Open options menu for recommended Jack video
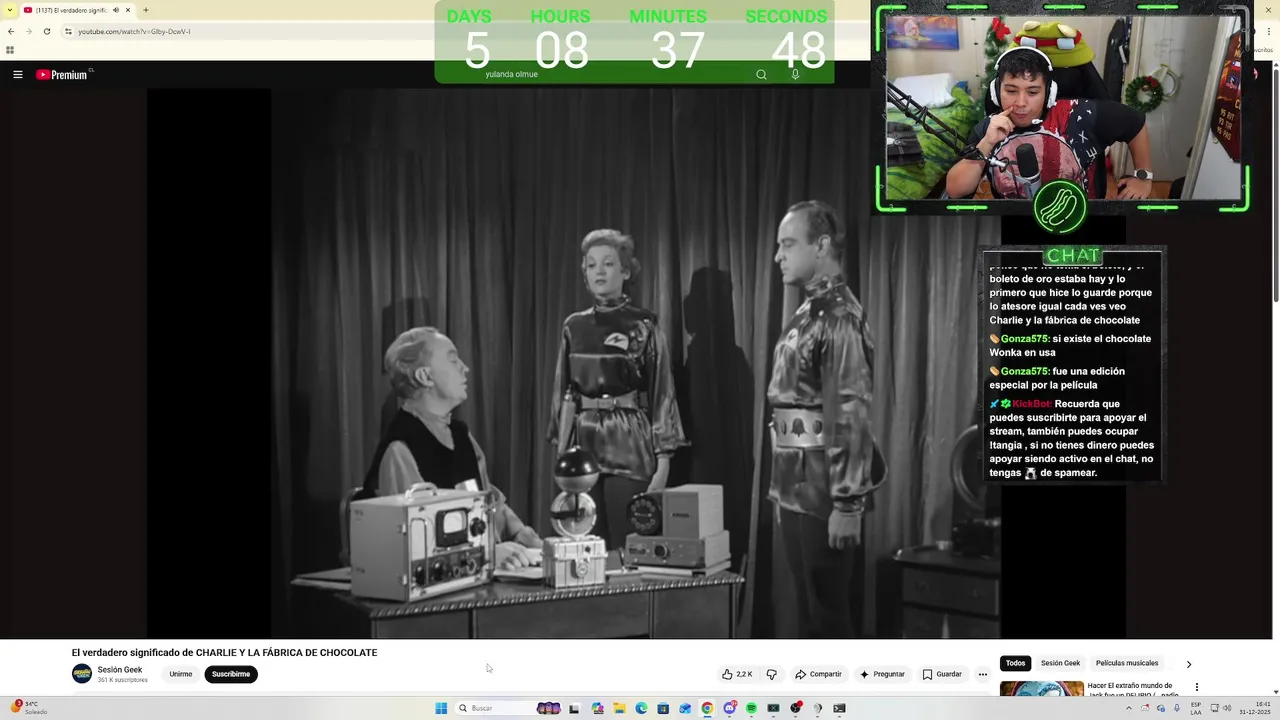The height and width of the screenshot is (720, 1280). (x=1196, y=687)
